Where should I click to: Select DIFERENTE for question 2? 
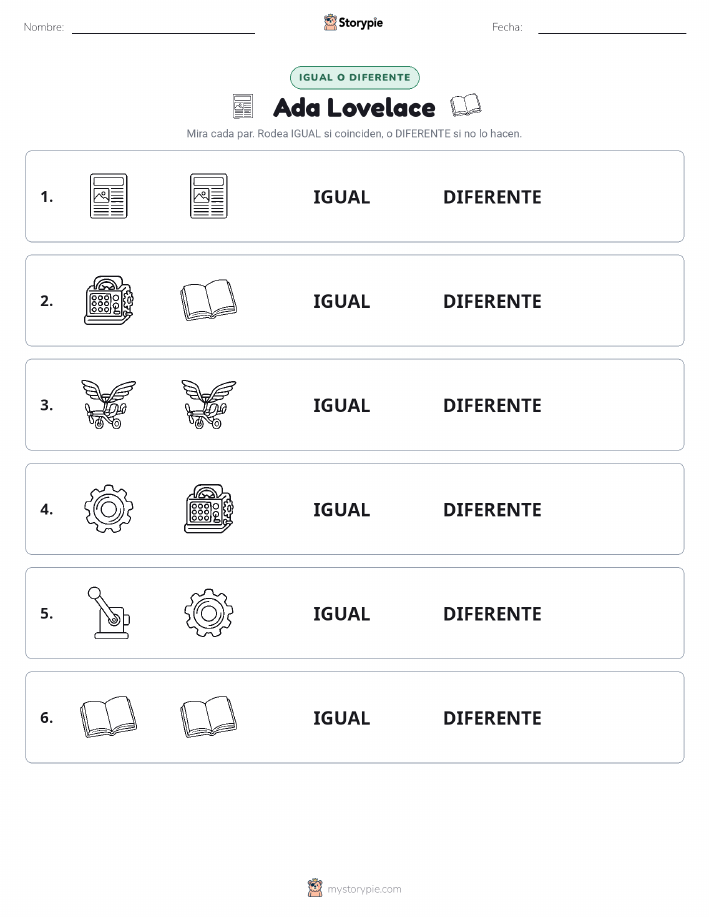point(492,301)
